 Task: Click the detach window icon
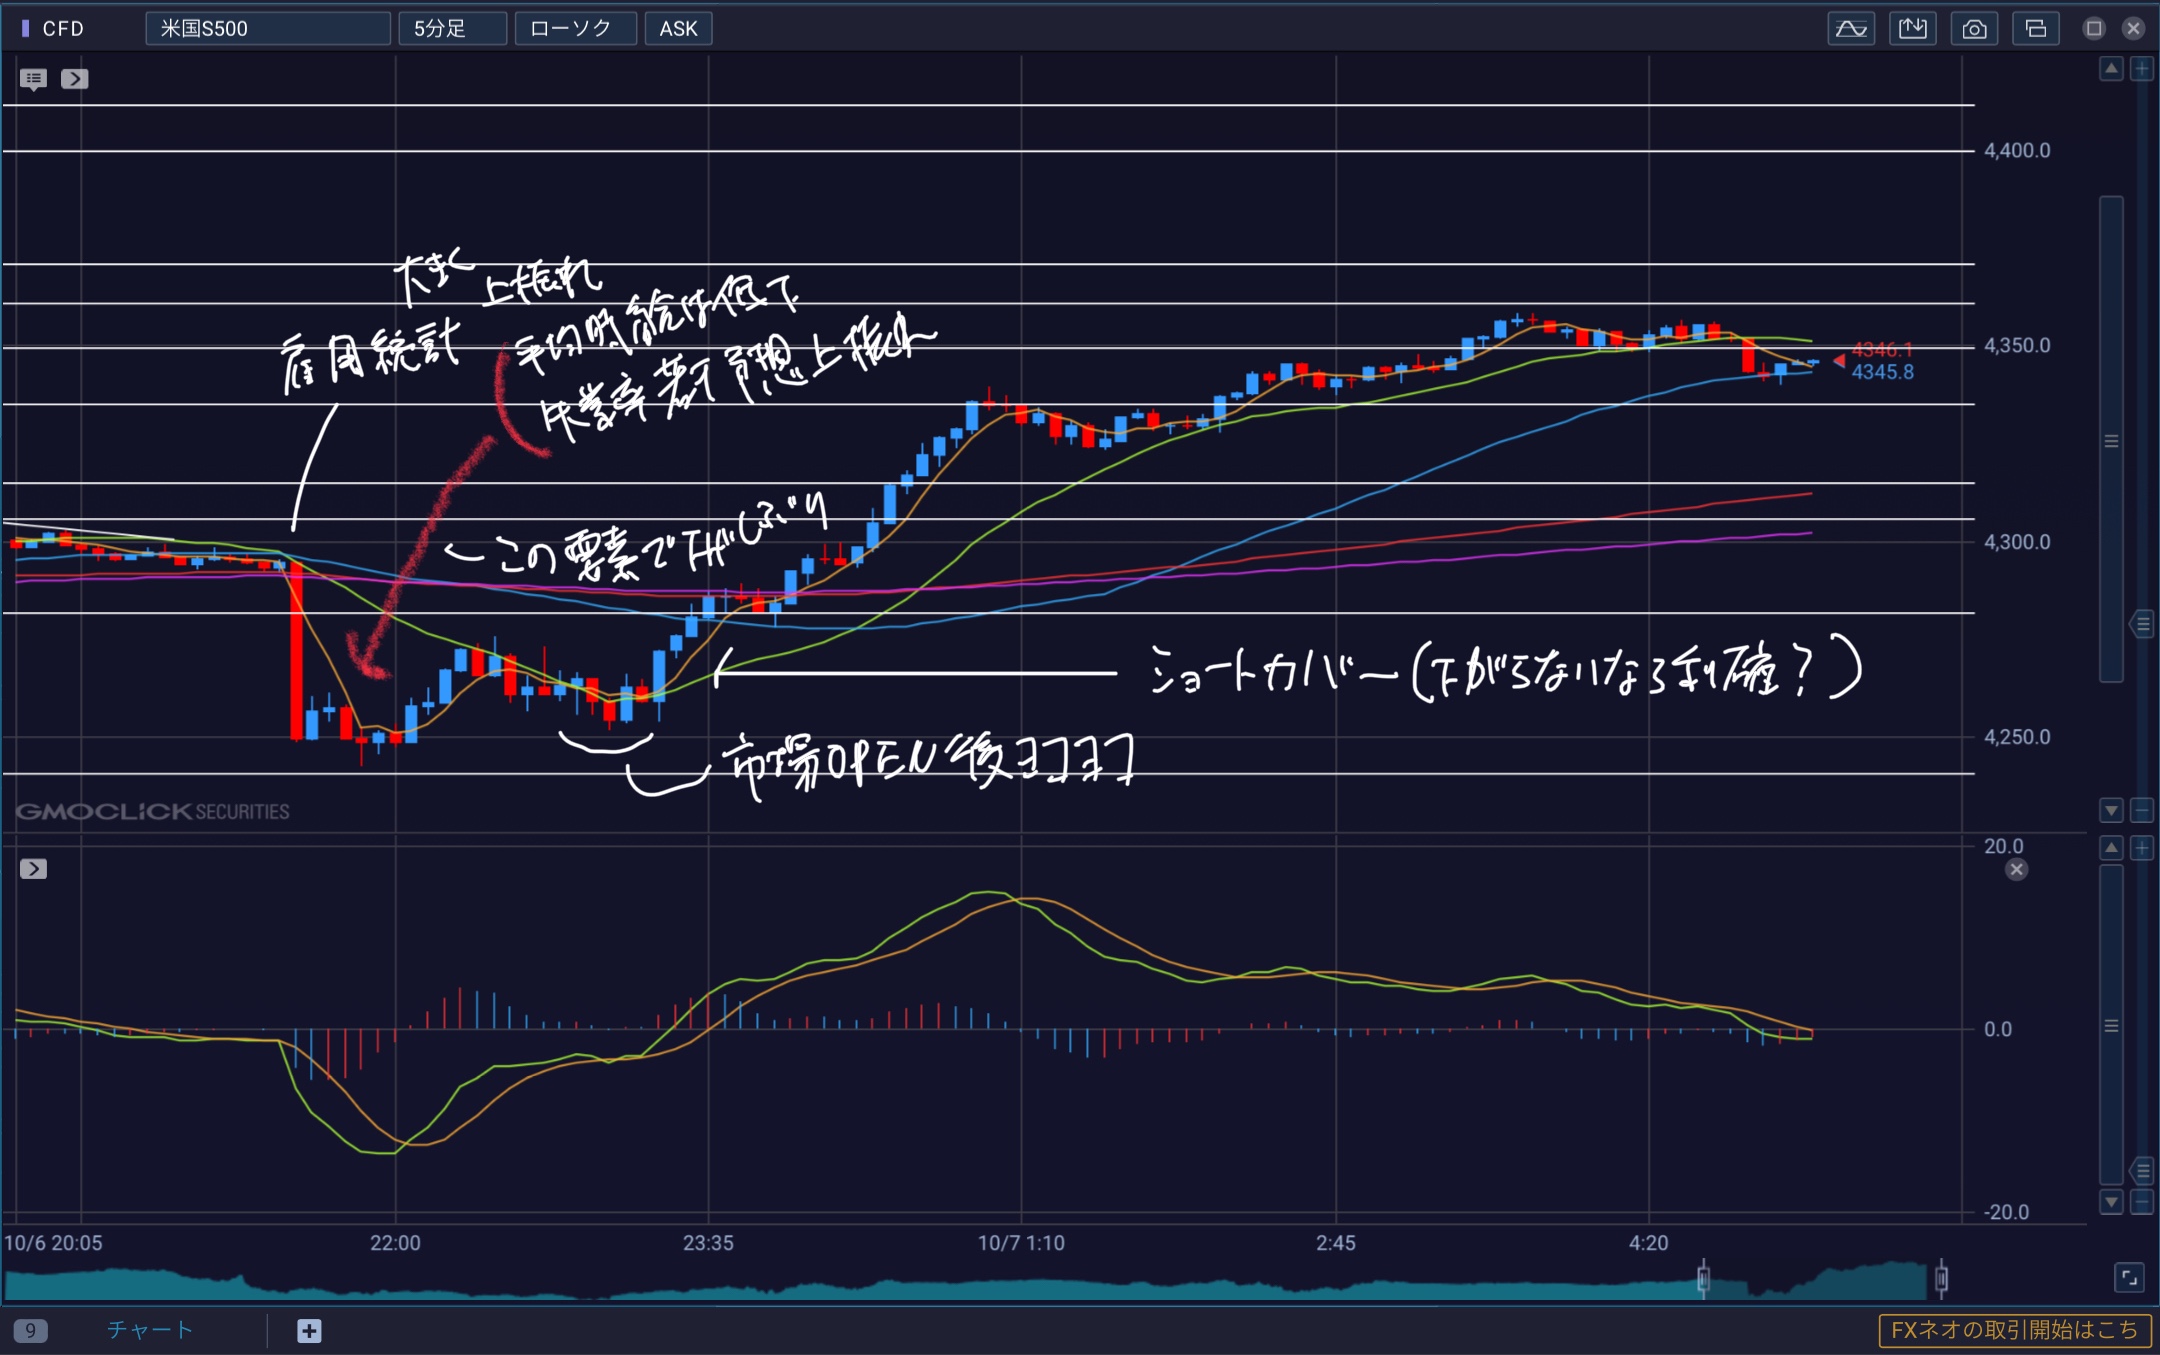coord(2035,28)
